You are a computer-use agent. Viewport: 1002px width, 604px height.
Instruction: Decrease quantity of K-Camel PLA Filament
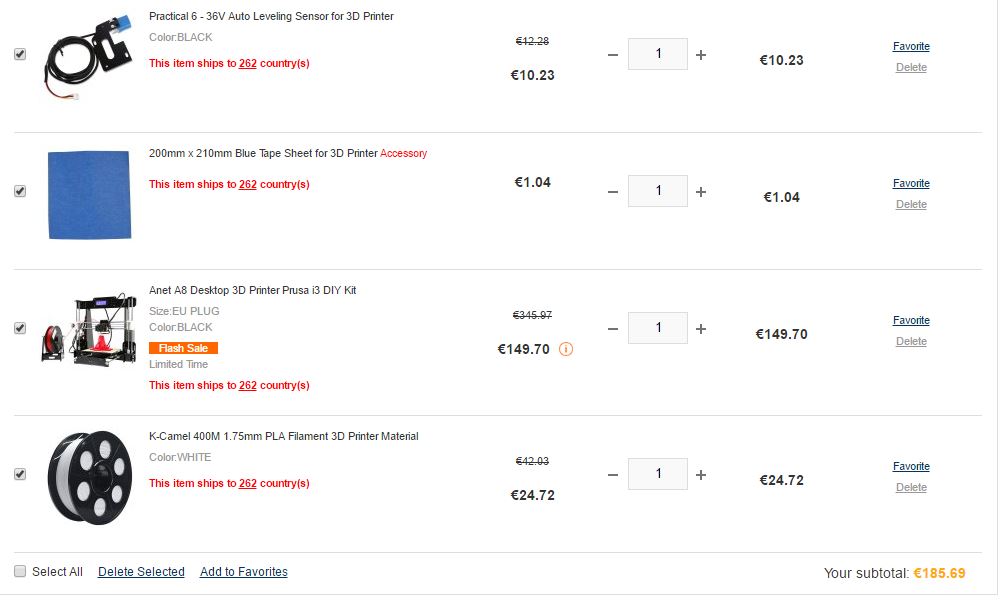pos(613,475)
